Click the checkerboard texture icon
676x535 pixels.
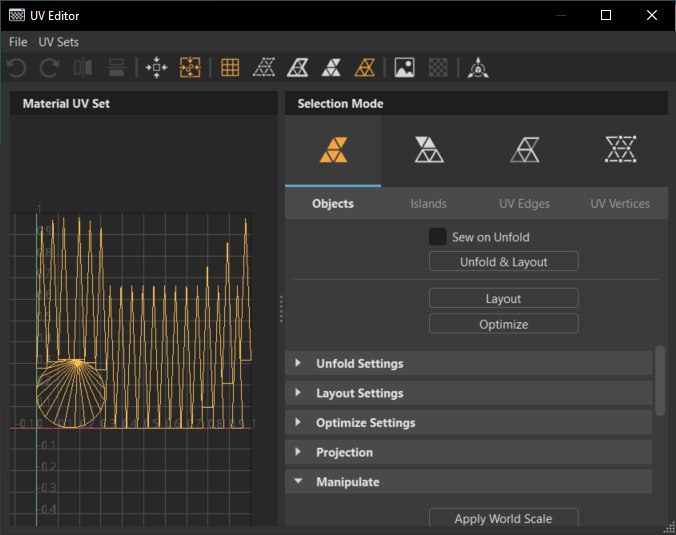(x=438, y=68)
